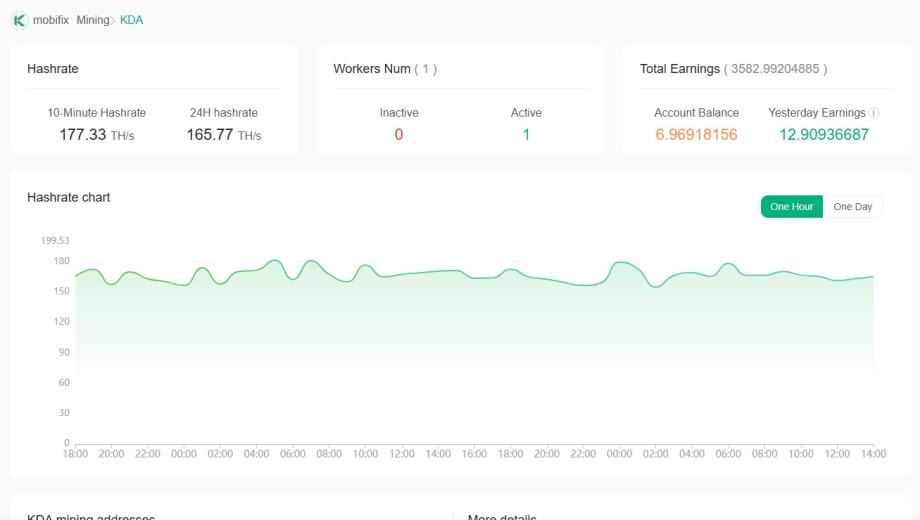
Task: Click the 14:00 final marker on chart axis
Action: tap(873, 454)
